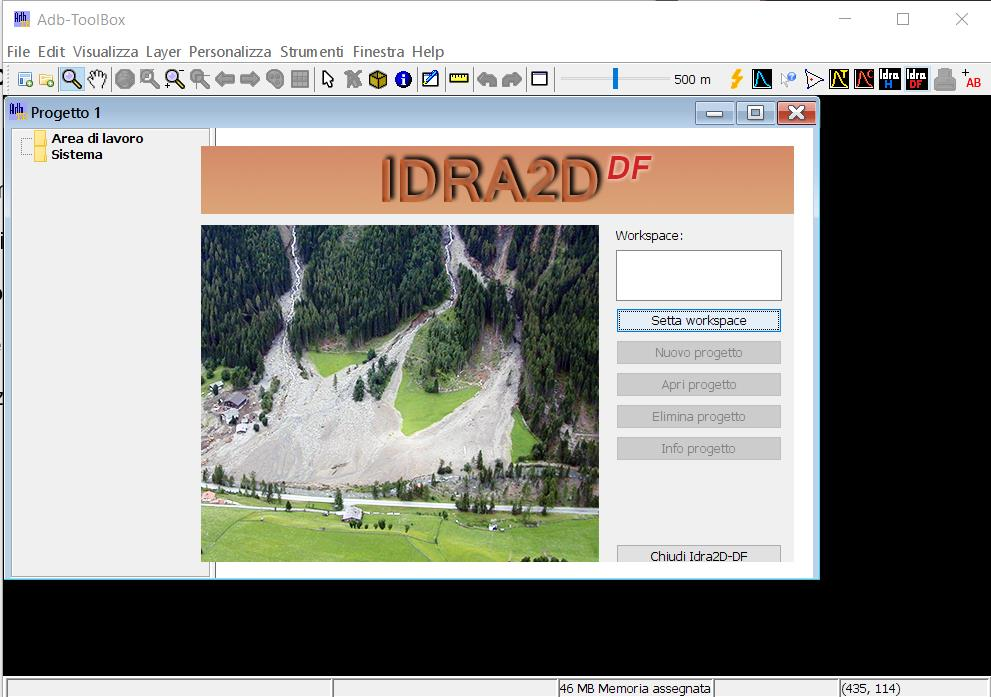
Task: Open the Strumenti menu
Action: click(x=311, y=51)
